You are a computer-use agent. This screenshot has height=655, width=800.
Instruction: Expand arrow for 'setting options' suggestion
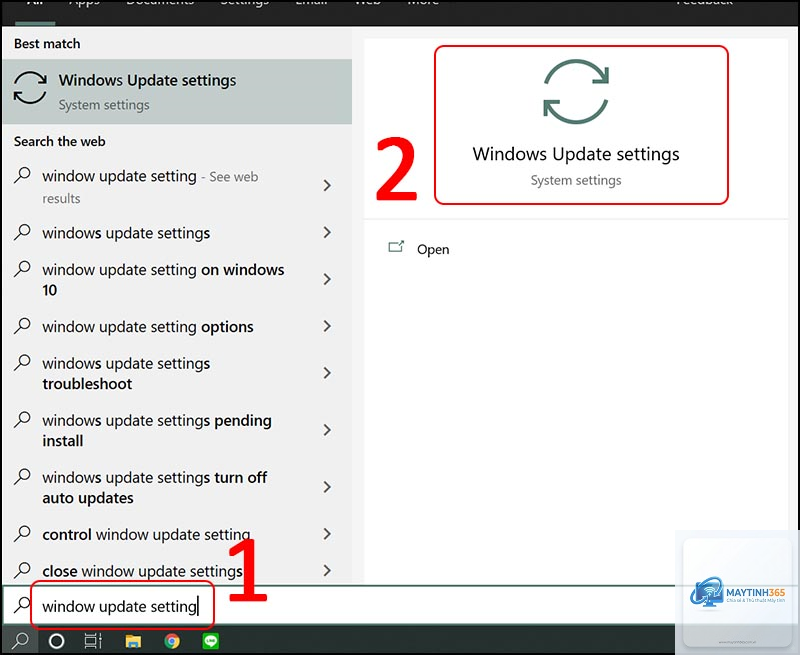pyautogui.click(x=328, y=326)
